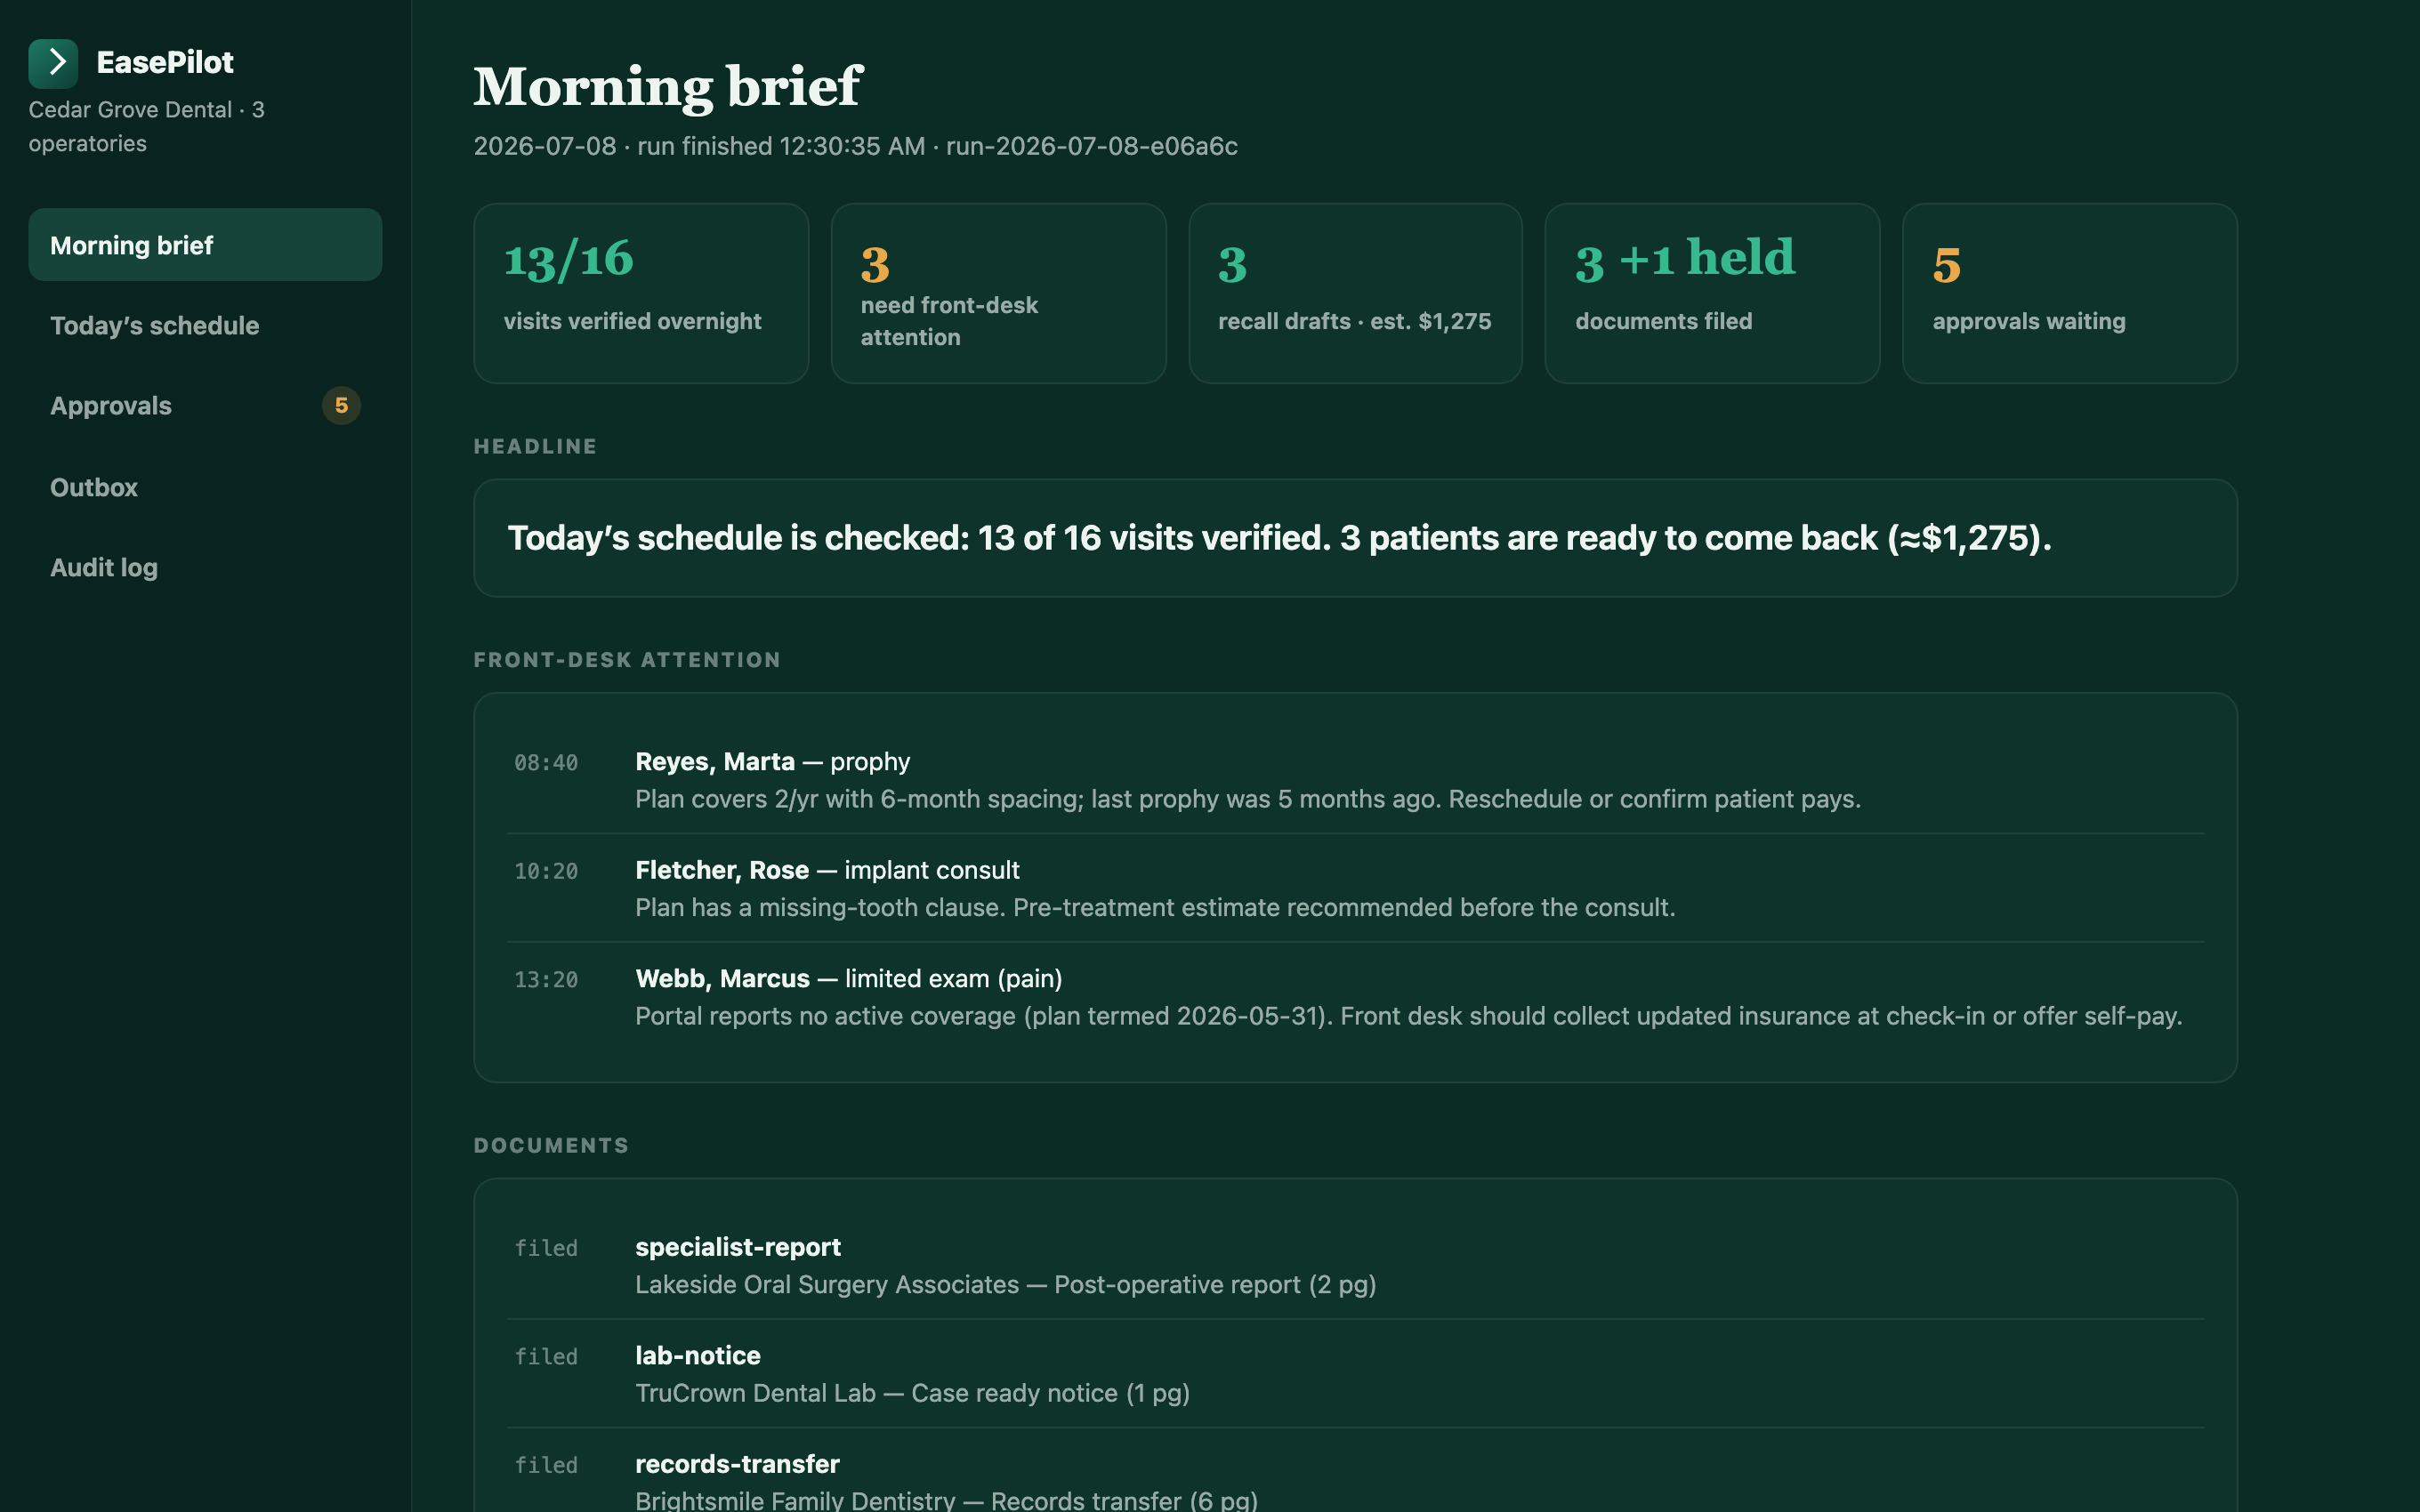This screenshot has height=1512, width=2420.
Task: Click the 6-month spacing note for Reyes
Action: (x=1247, y=799)
